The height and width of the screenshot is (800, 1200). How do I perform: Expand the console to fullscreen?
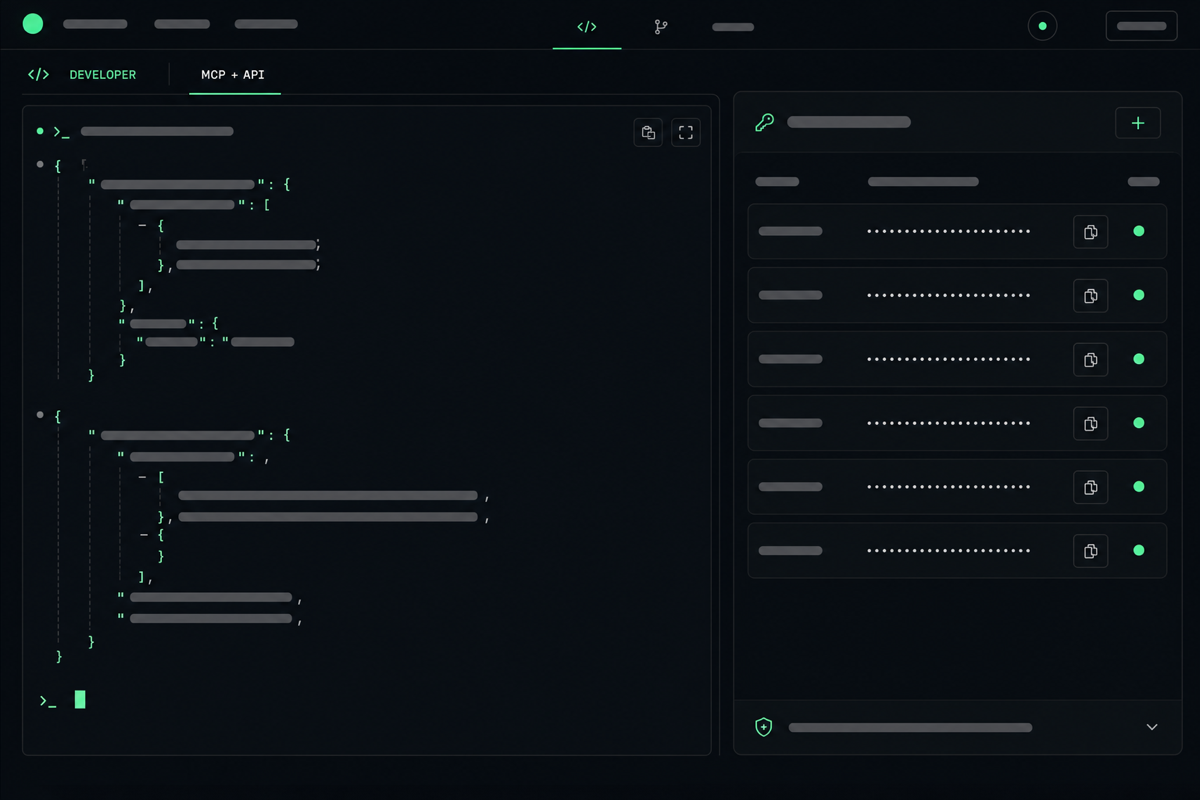click(x=686, y=132)
